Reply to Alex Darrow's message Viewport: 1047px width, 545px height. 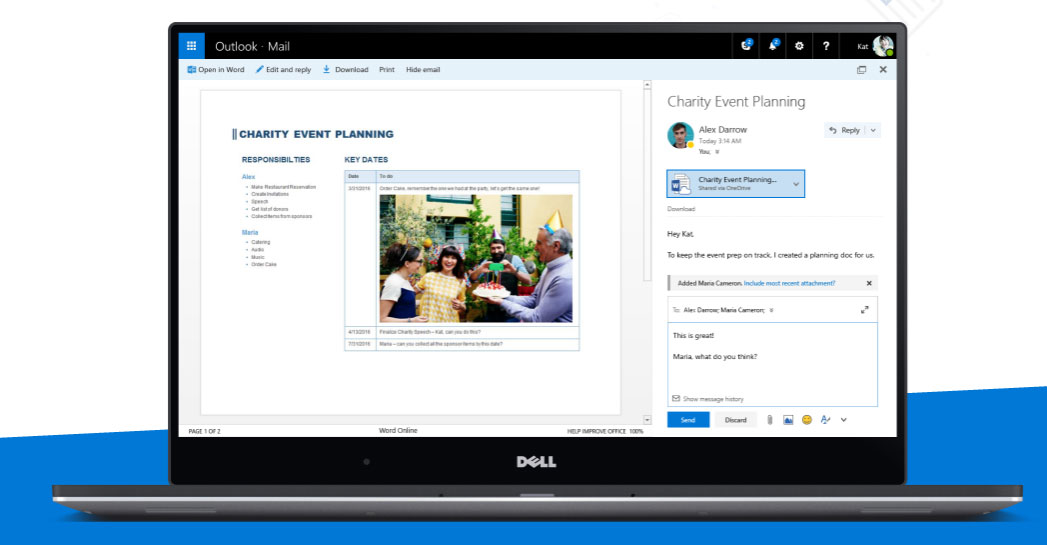pos(845,130)
